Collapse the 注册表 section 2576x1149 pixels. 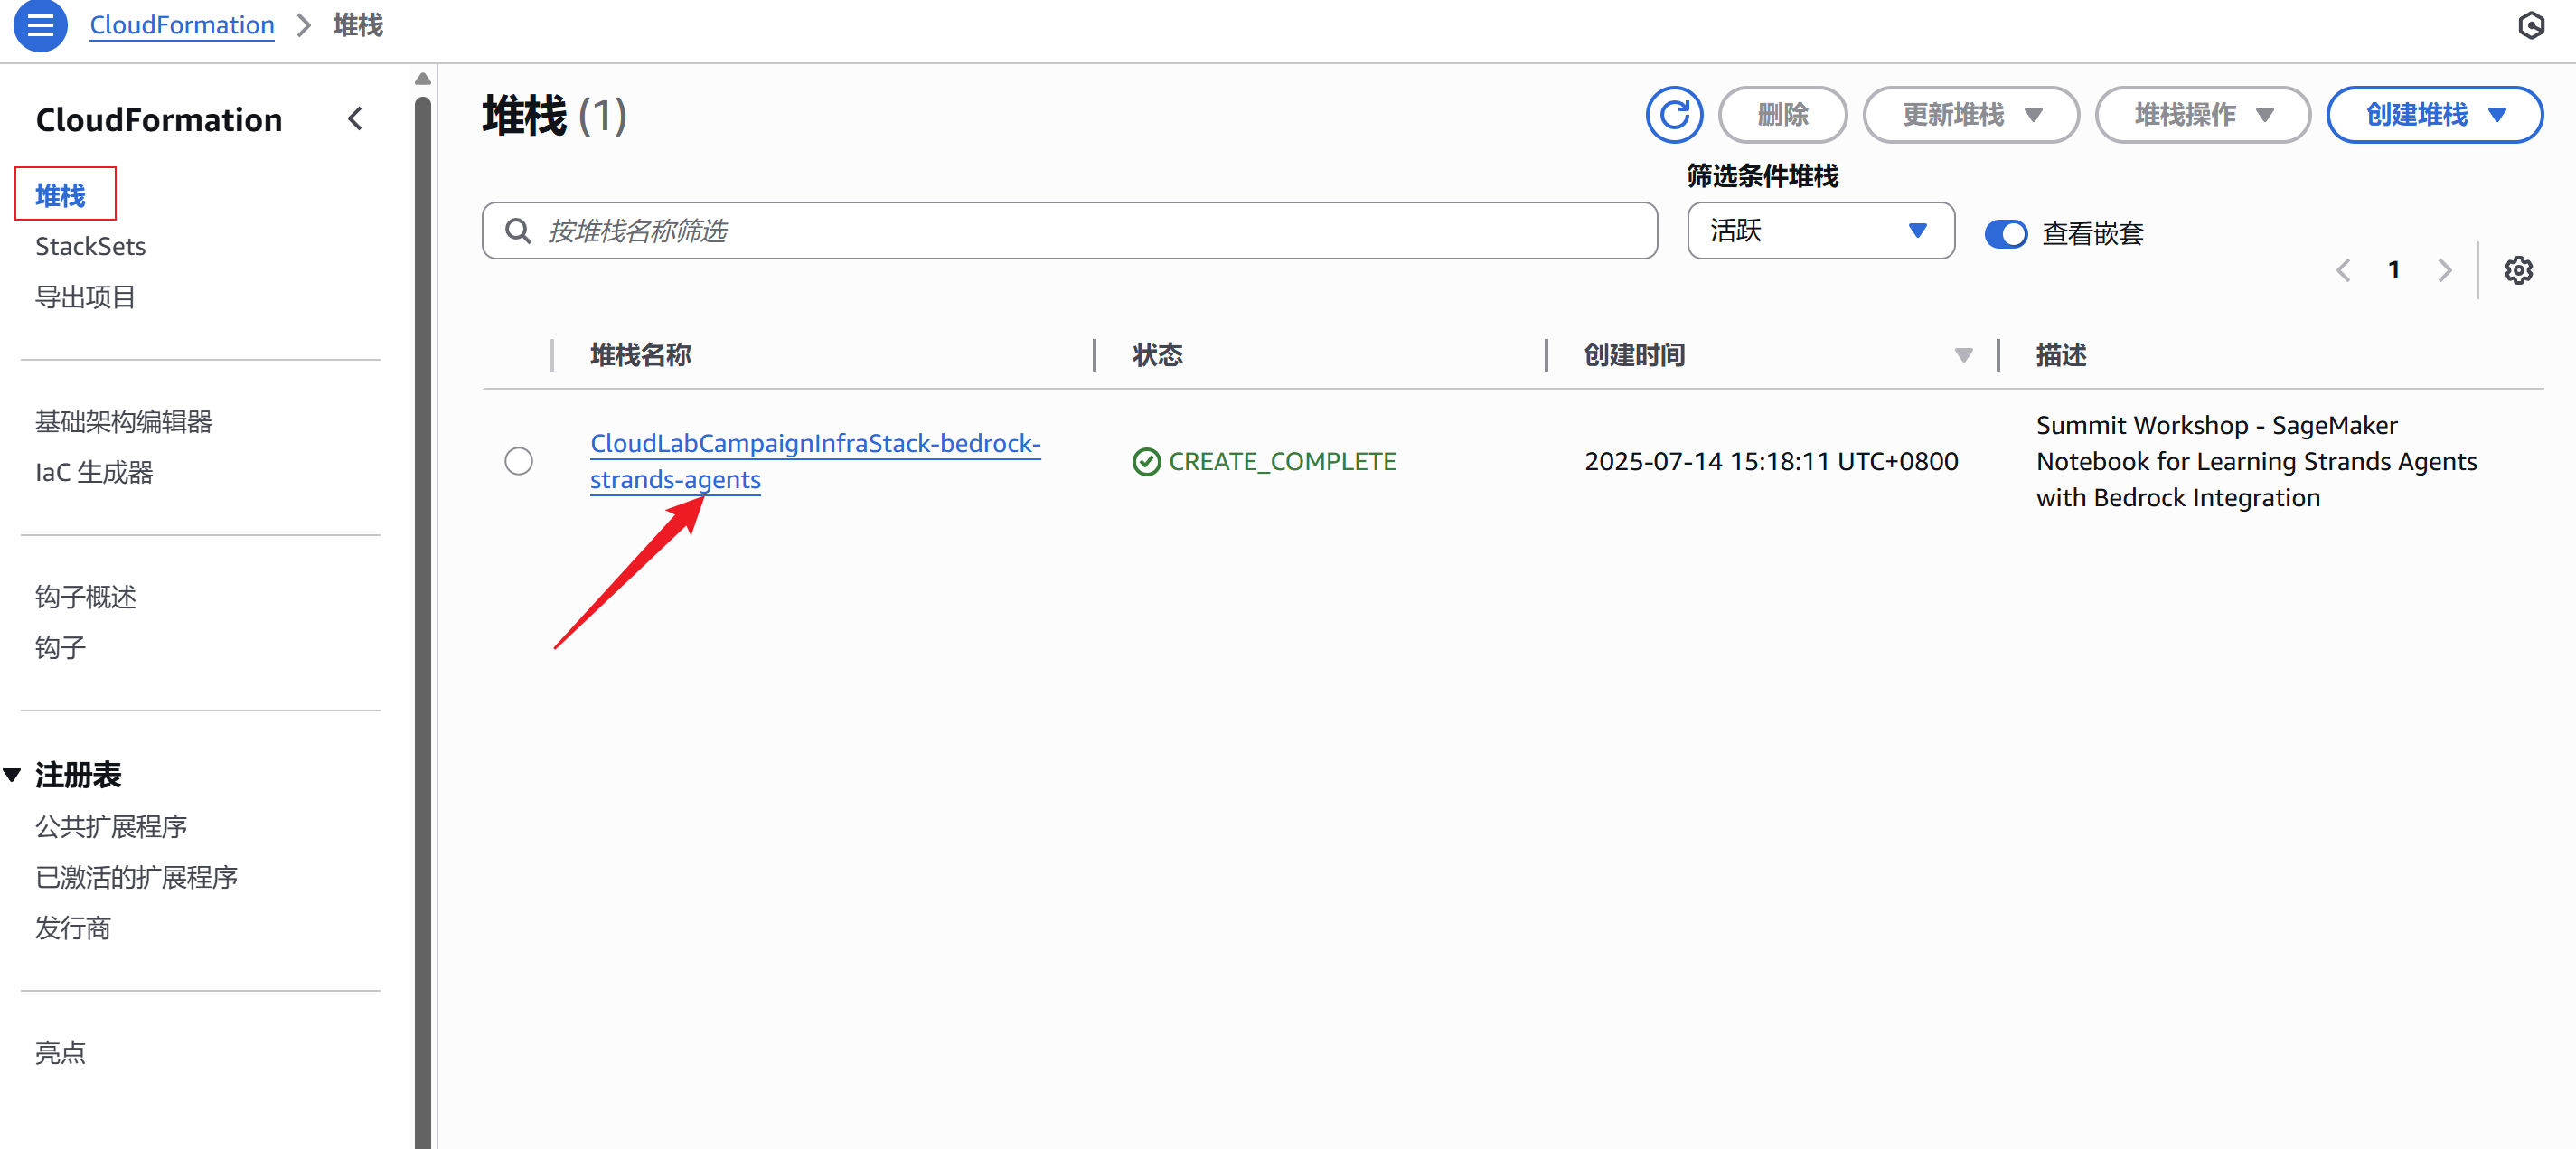tap(13, 775)
